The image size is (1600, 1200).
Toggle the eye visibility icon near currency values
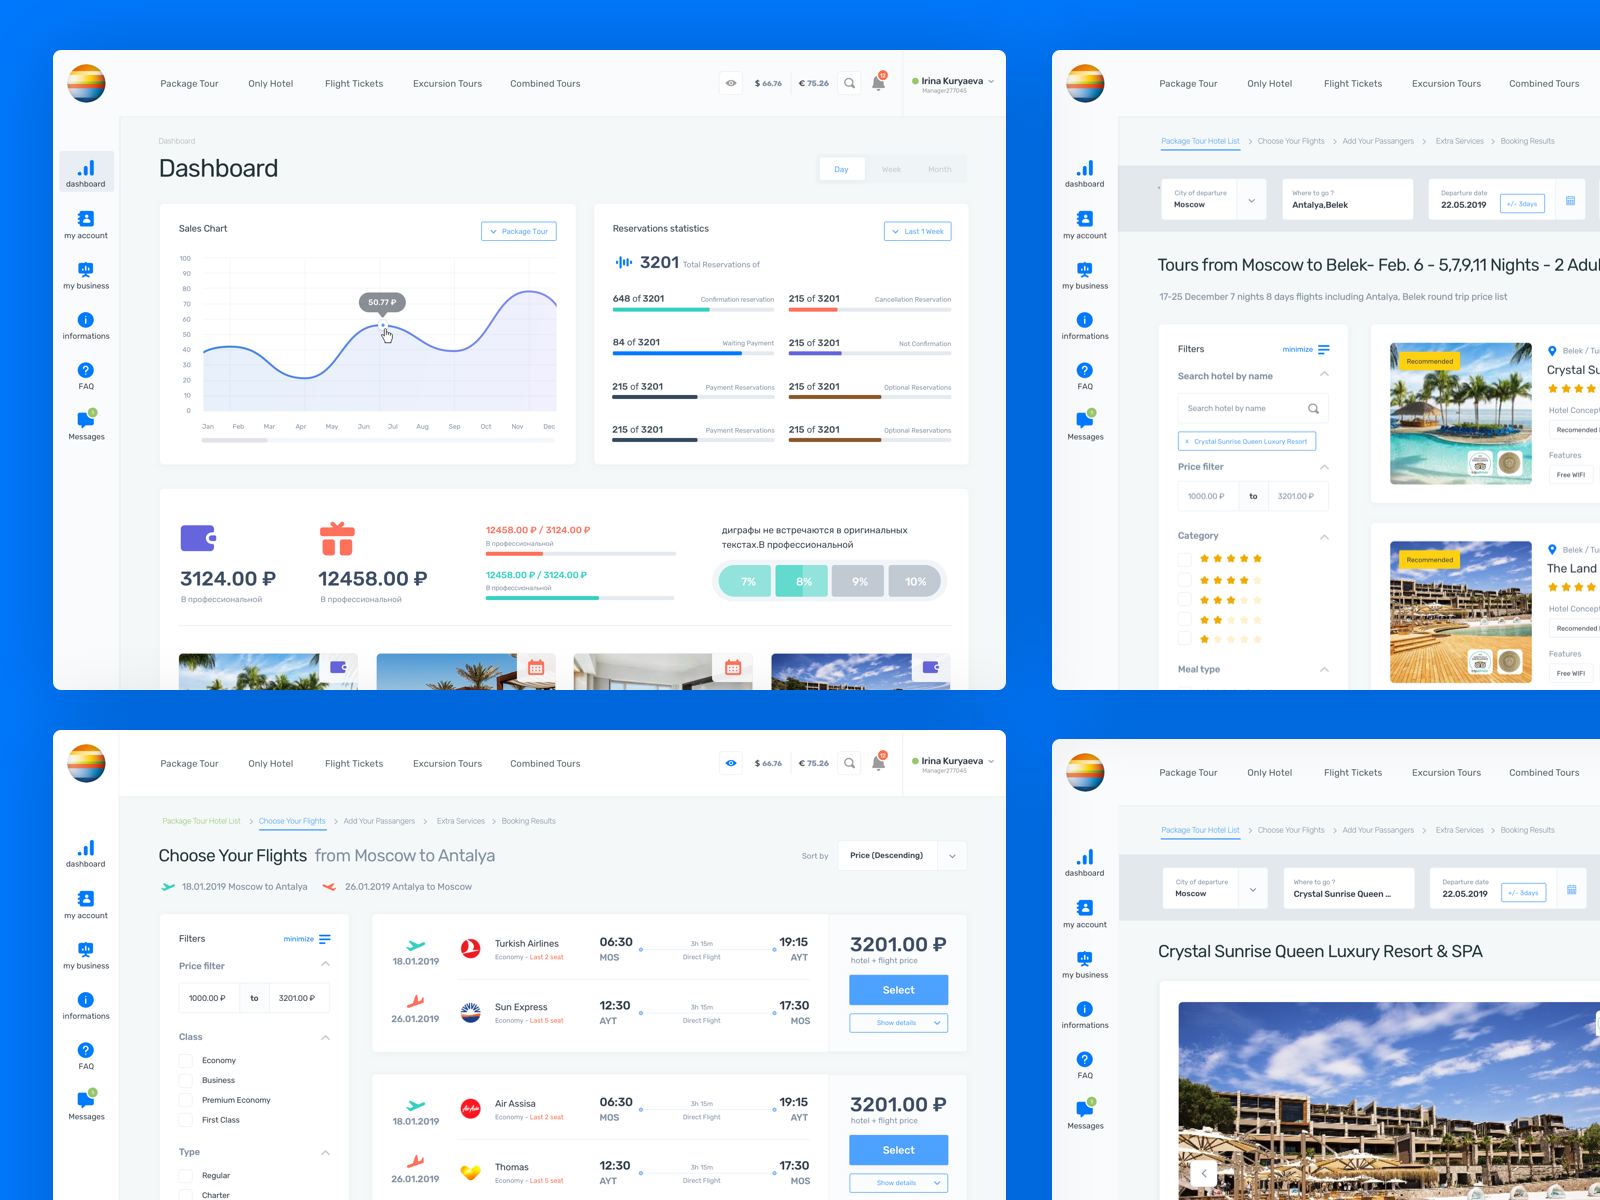pos(730,83)
